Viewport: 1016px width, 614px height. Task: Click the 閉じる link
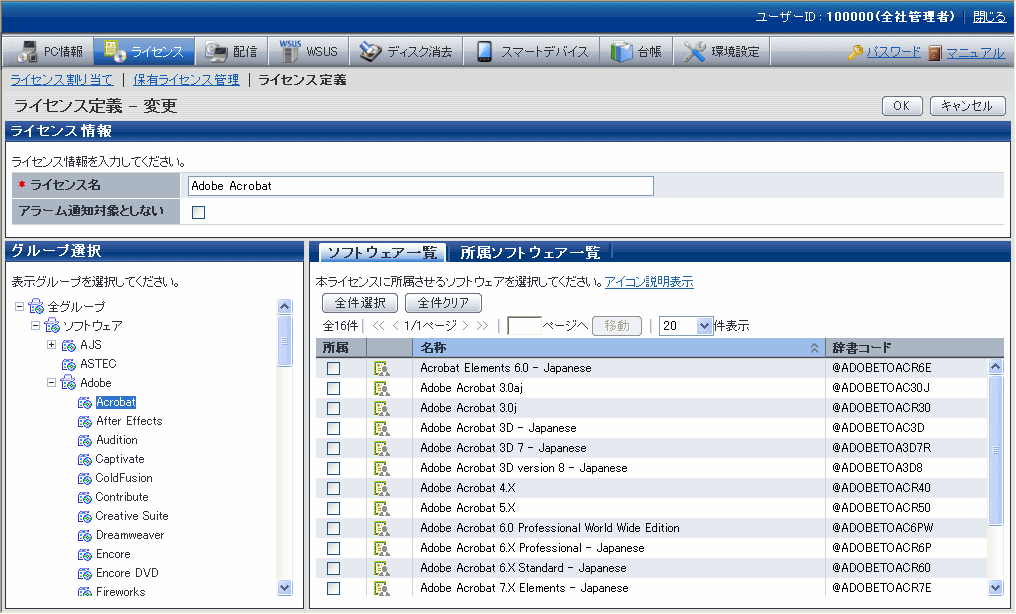pyautogui.click(x=989, y=17)
